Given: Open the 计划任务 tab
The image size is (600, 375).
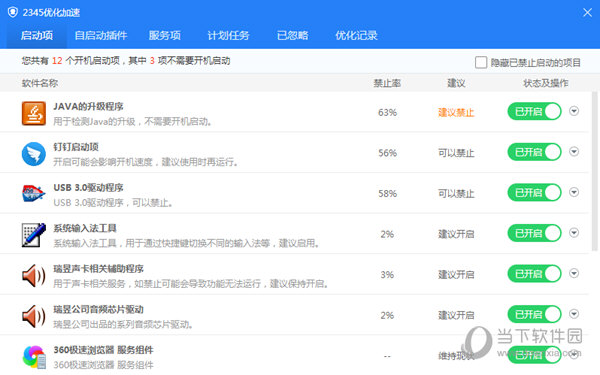Looking at the screenshot, I should (228, 36).
